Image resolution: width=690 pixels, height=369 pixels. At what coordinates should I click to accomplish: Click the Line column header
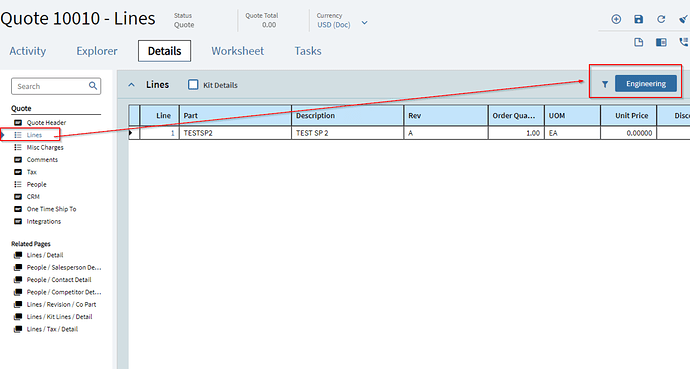pyautogui.click(x=159, y=116)
